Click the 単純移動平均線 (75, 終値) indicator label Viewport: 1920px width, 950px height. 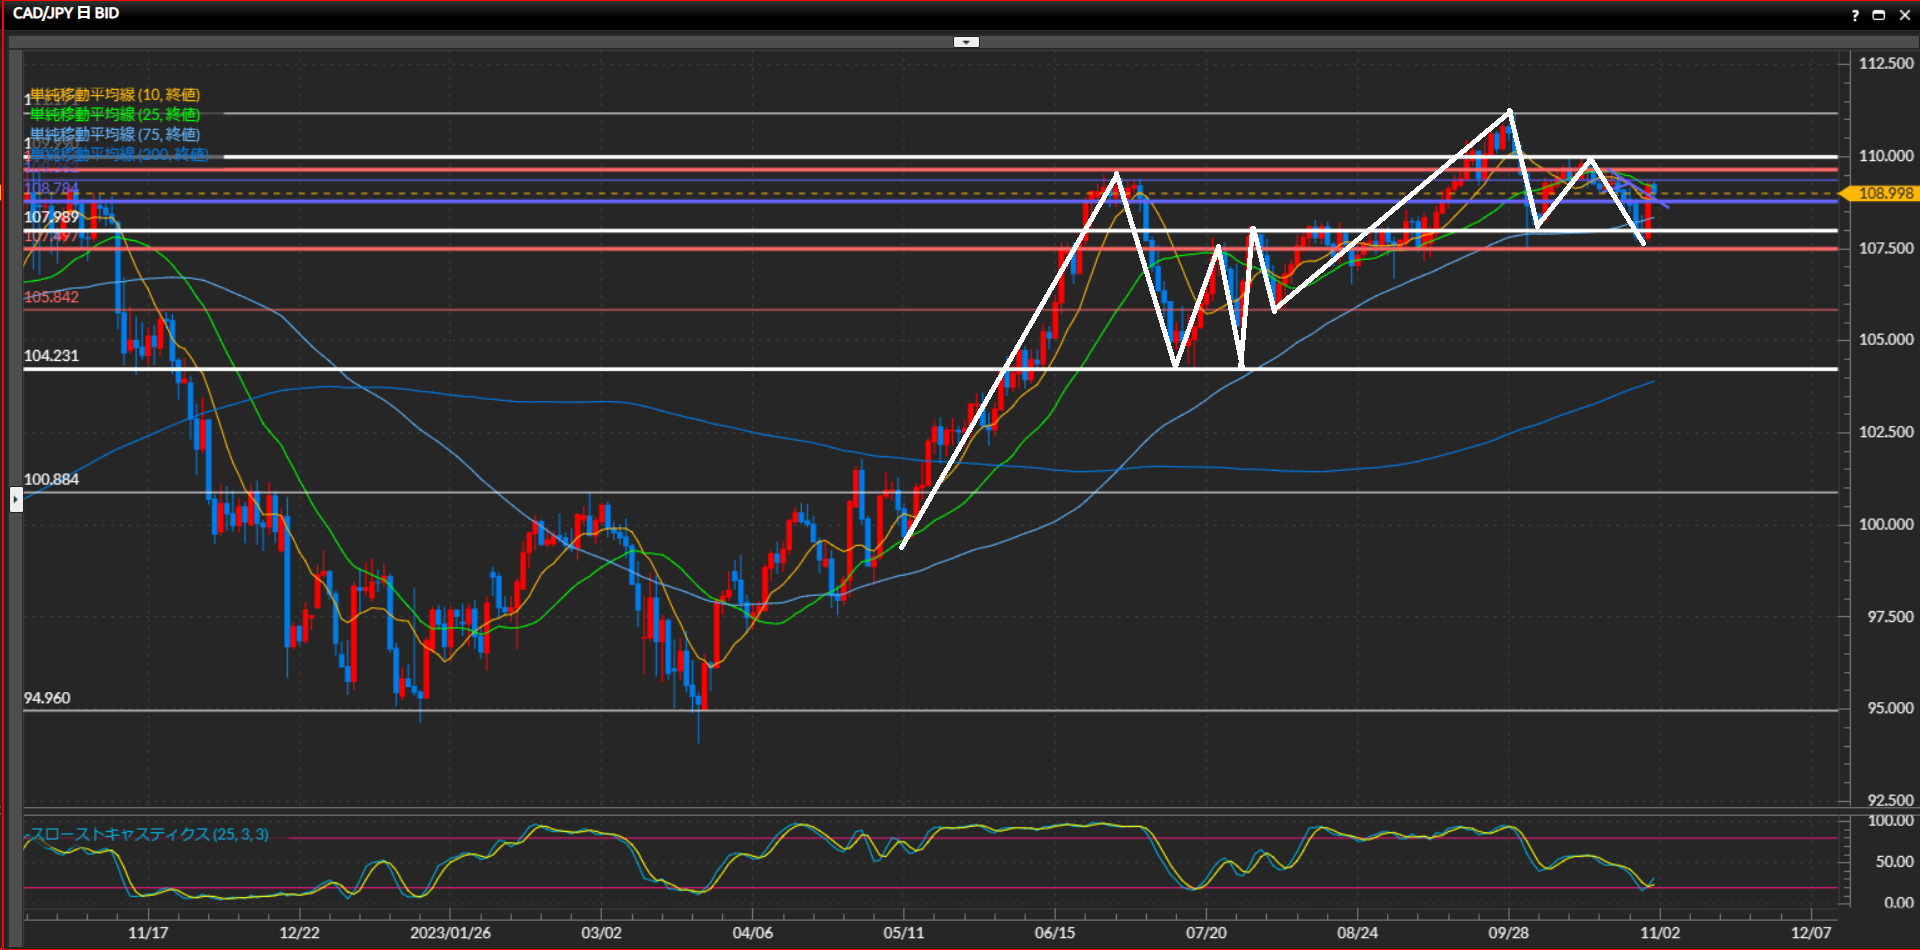point(115,134)
